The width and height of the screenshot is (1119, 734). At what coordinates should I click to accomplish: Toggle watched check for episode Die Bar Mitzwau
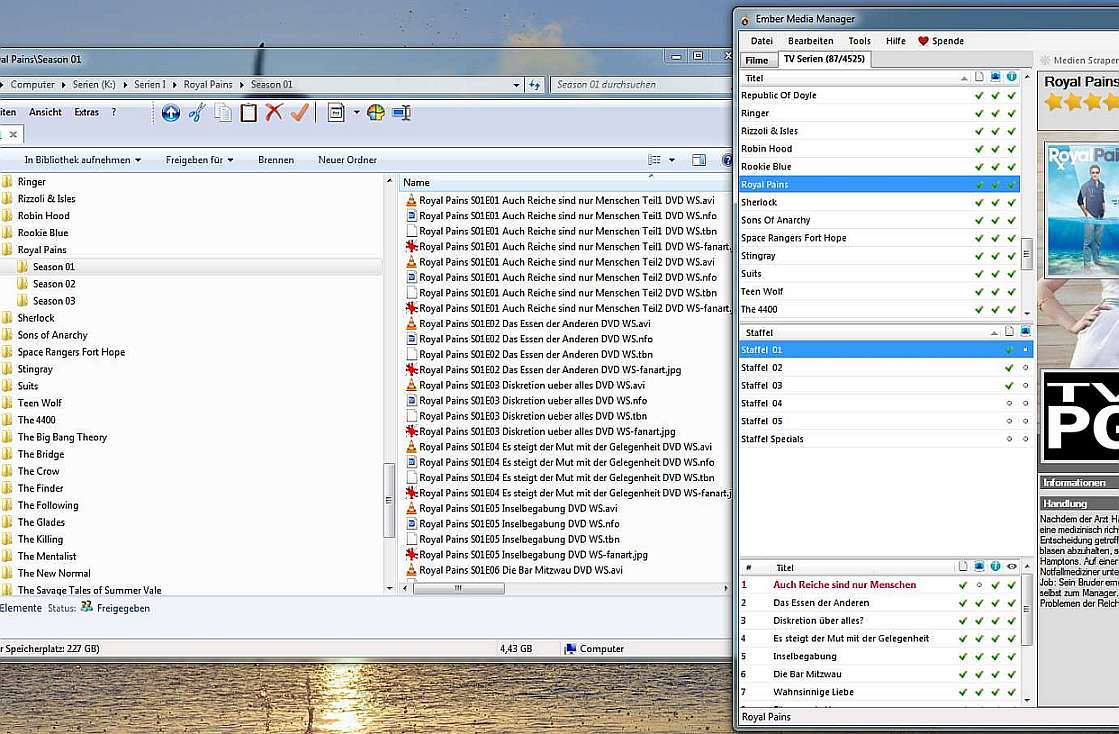click(x=1012, y=674)
